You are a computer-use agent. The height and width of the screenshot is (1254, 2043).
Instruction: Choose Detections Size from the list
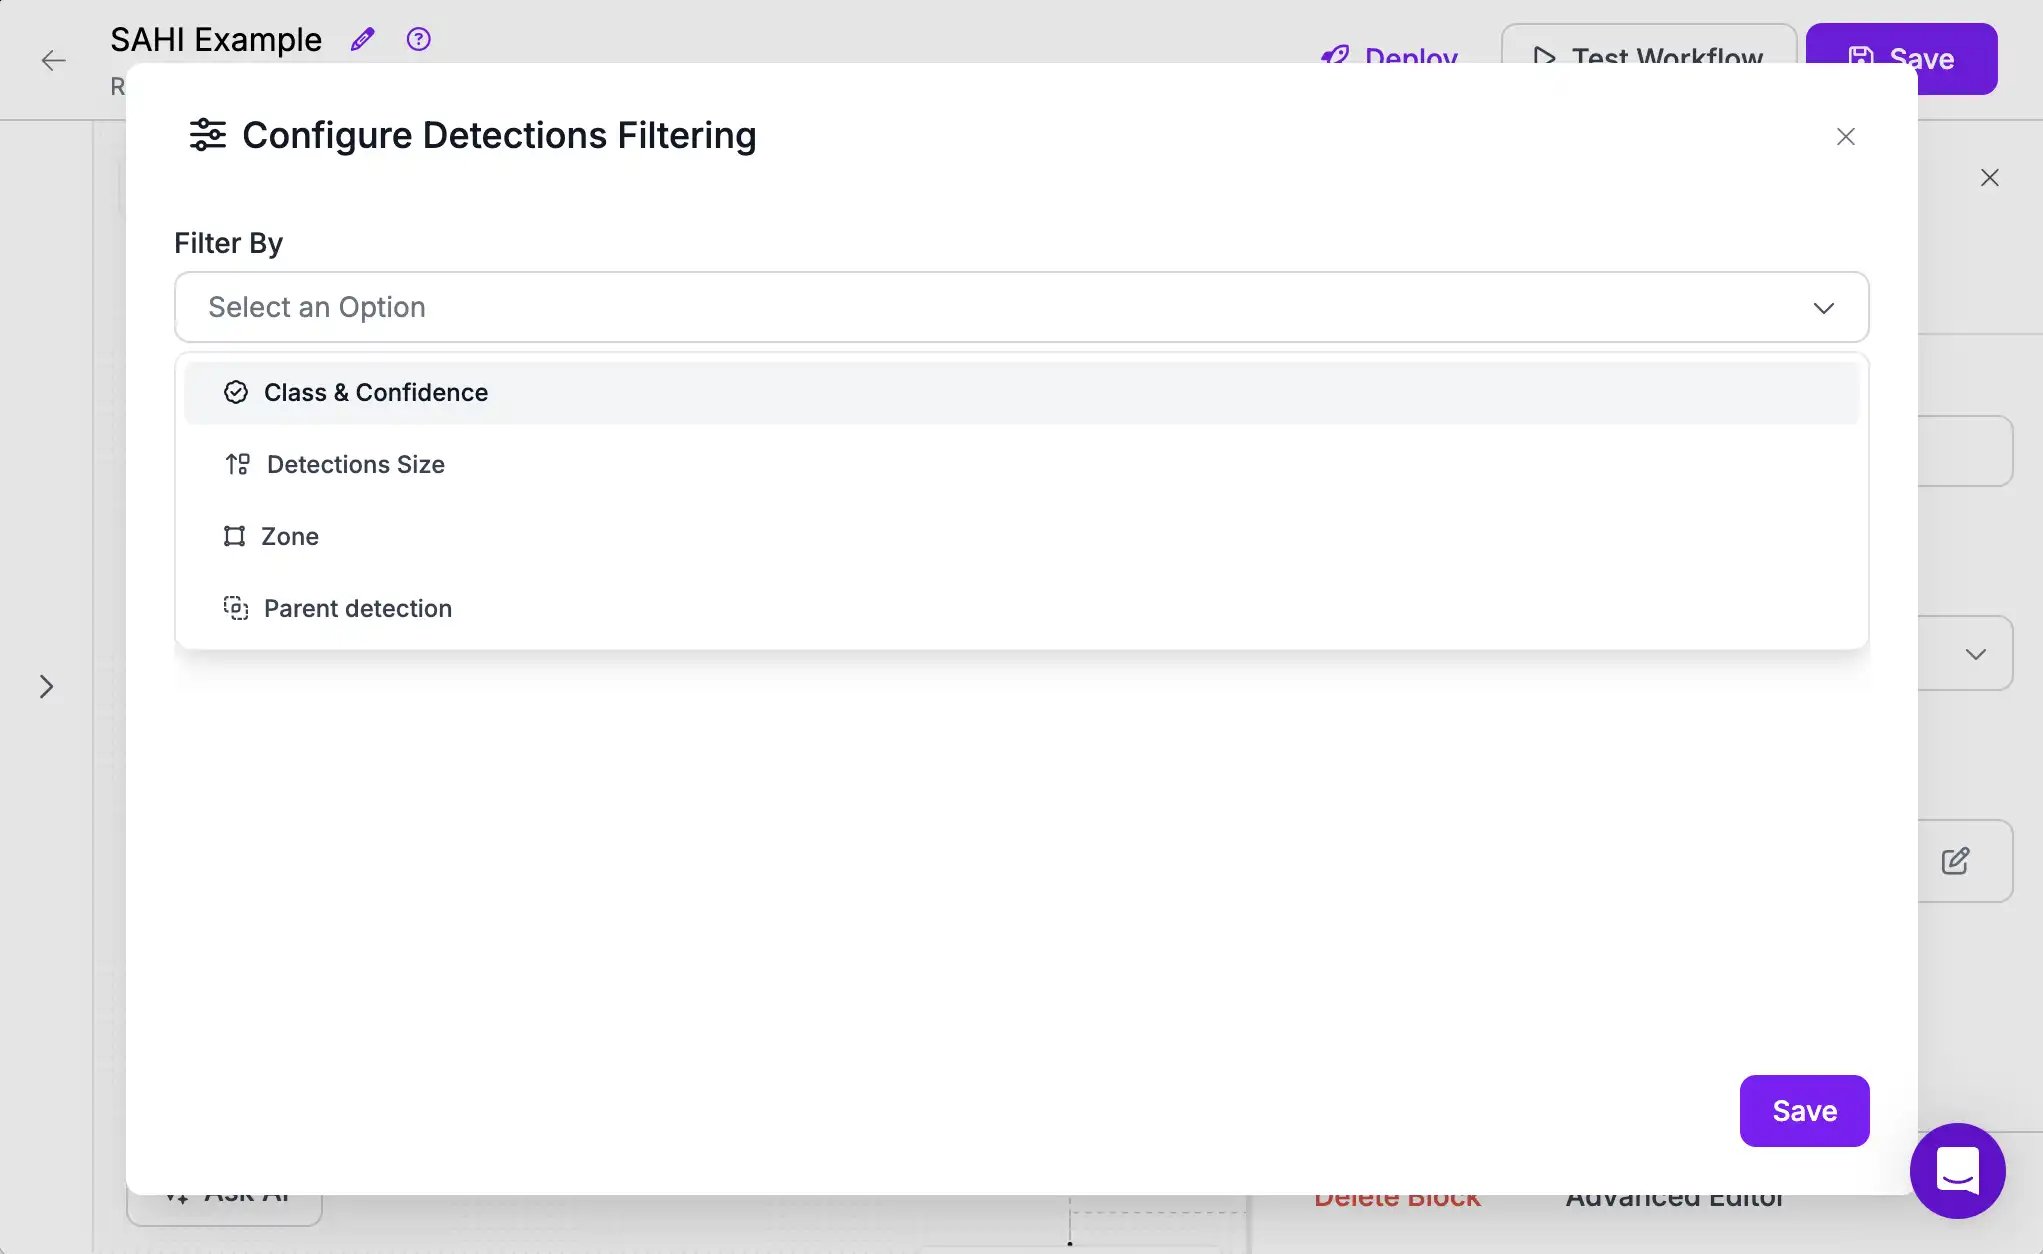1021,464
